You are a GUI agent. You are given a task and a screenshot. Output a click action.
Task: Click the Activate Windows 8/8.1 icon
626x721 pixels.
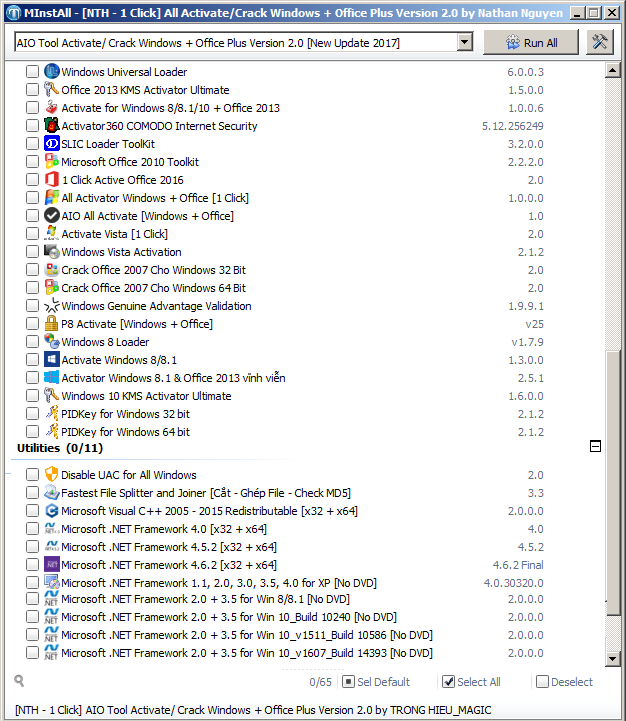click(x=52, y=360)
